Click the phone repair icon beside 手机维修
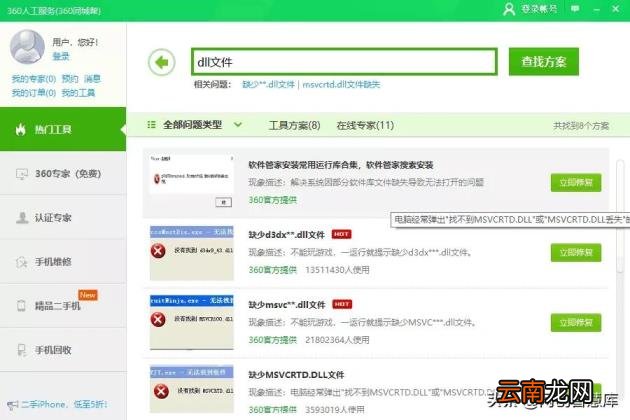The height and width of the screenshot is (420, 630). click(x=21, y=262)
